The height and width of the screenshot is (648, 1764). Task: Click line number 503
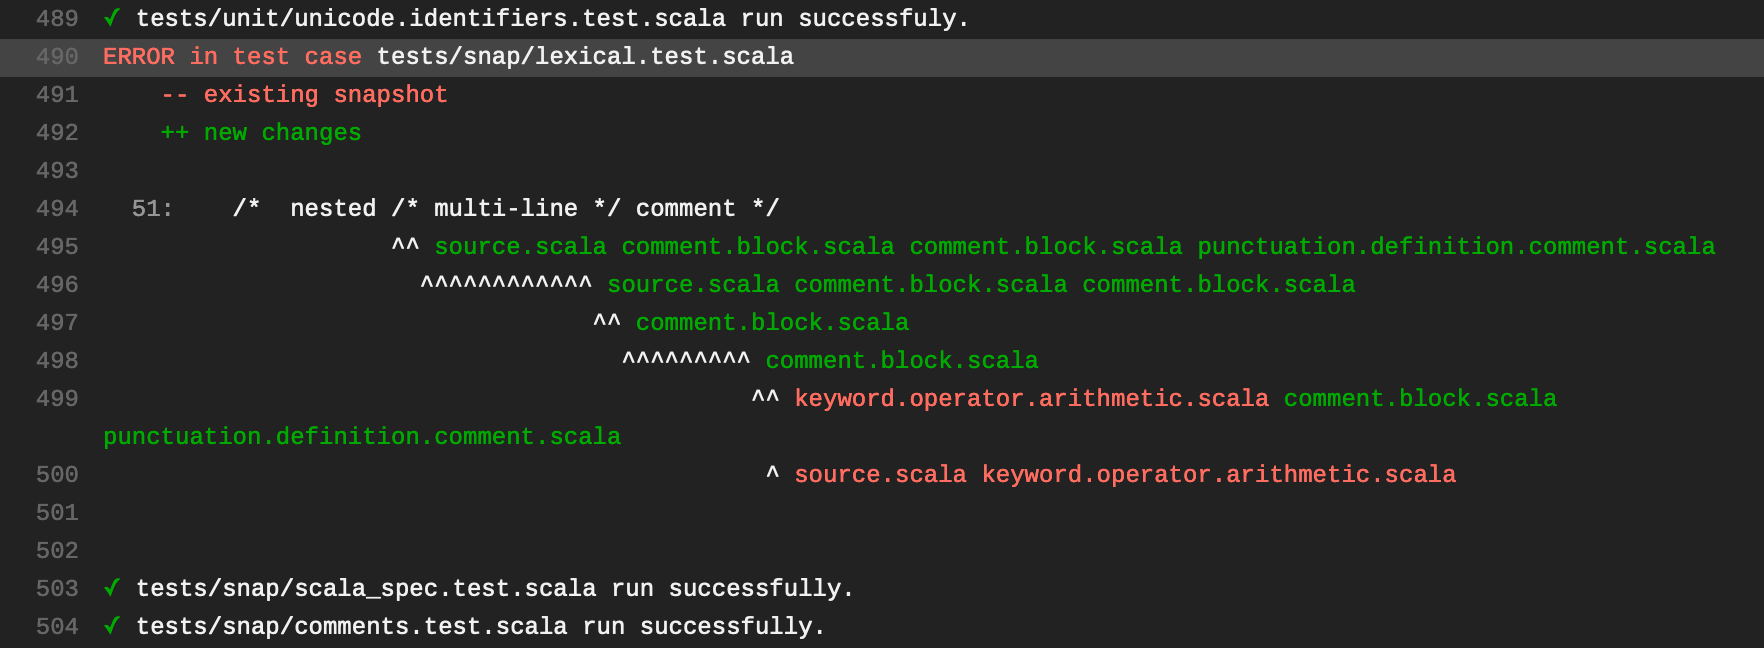click(57, 589)
